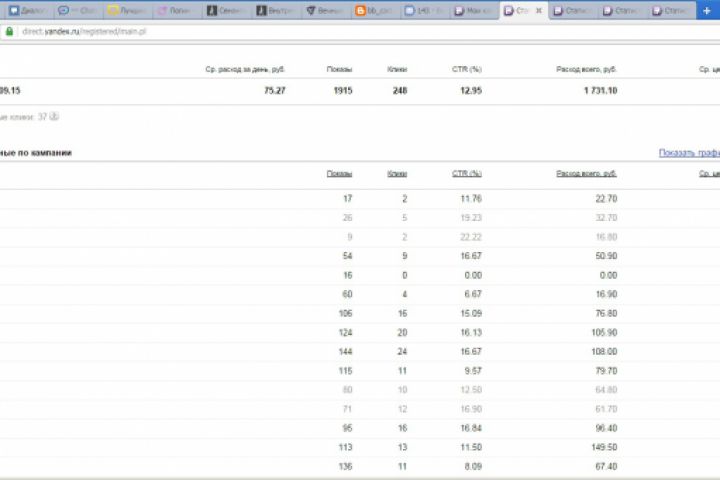Screen dimensions: 720x480
Task: Sort by underlined Расход всего, руб. column
Action: click(x=586, y=174)
